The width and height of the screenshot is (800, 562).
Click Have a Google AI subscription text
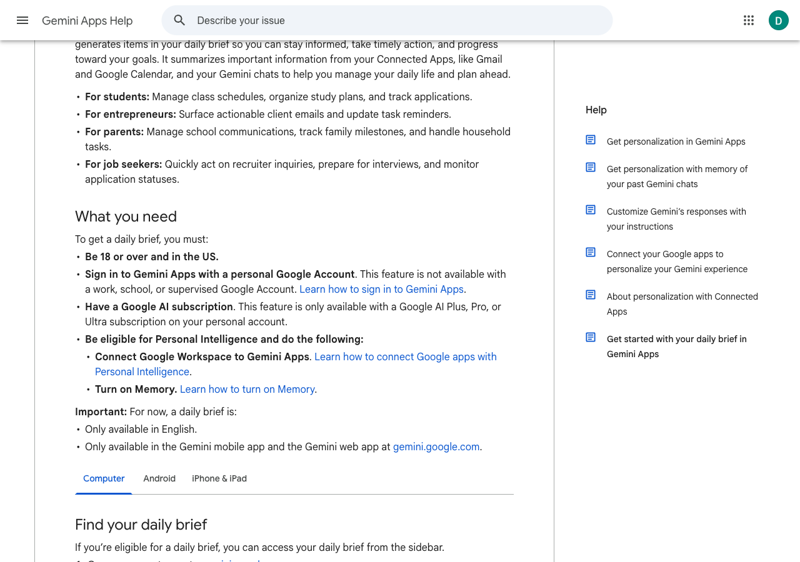point(159,306)
